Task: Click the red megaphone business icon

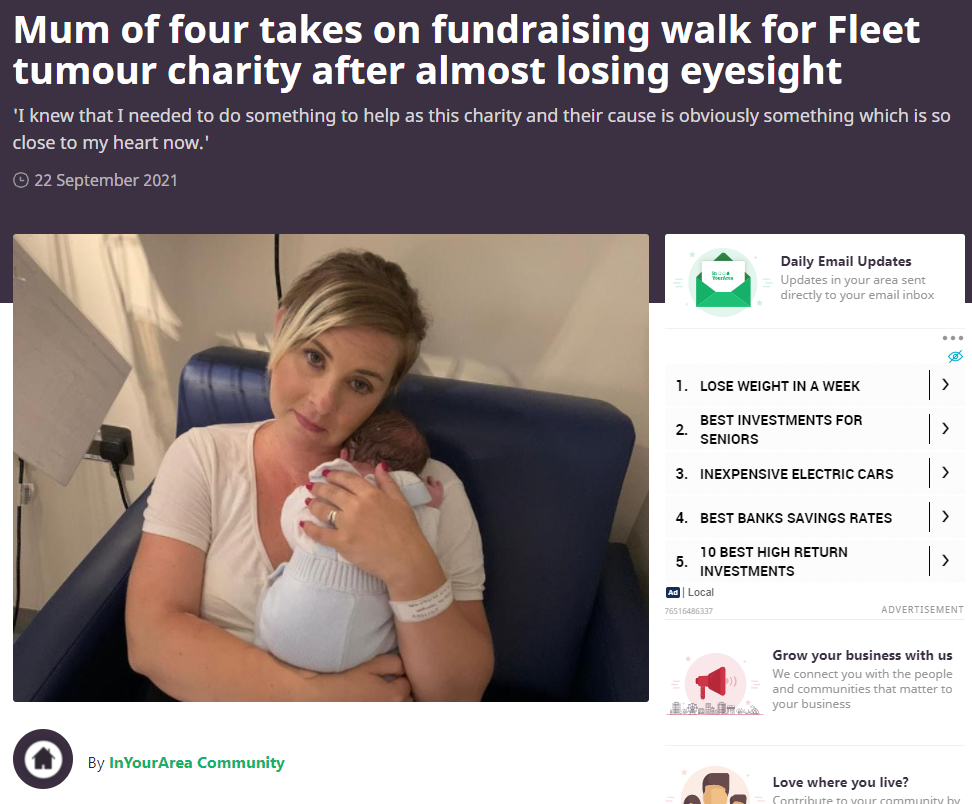Action: (x=715, y=684)
